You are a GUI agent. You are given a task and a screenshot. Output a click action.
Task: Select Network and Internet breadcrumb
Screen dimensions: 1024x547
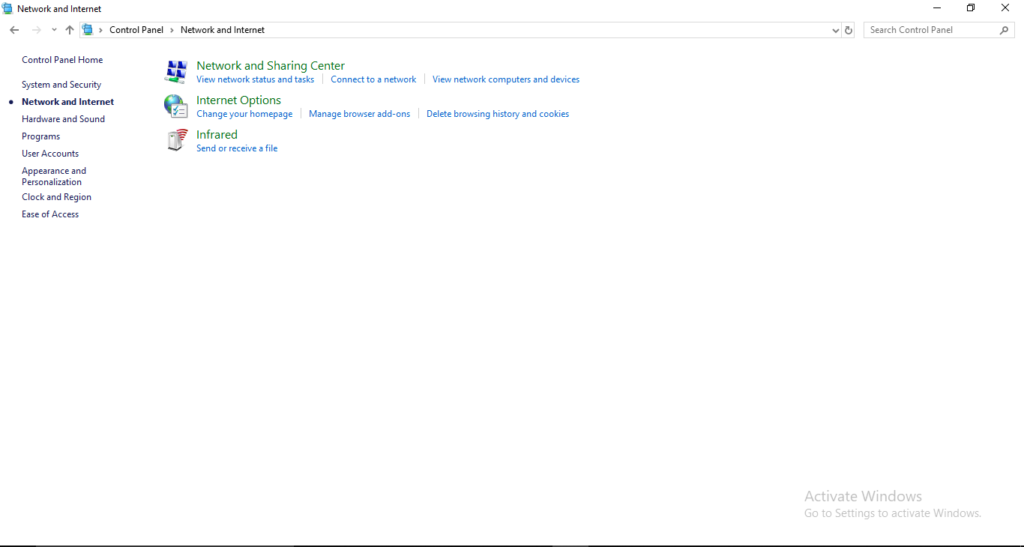click(x=223, y=30)
